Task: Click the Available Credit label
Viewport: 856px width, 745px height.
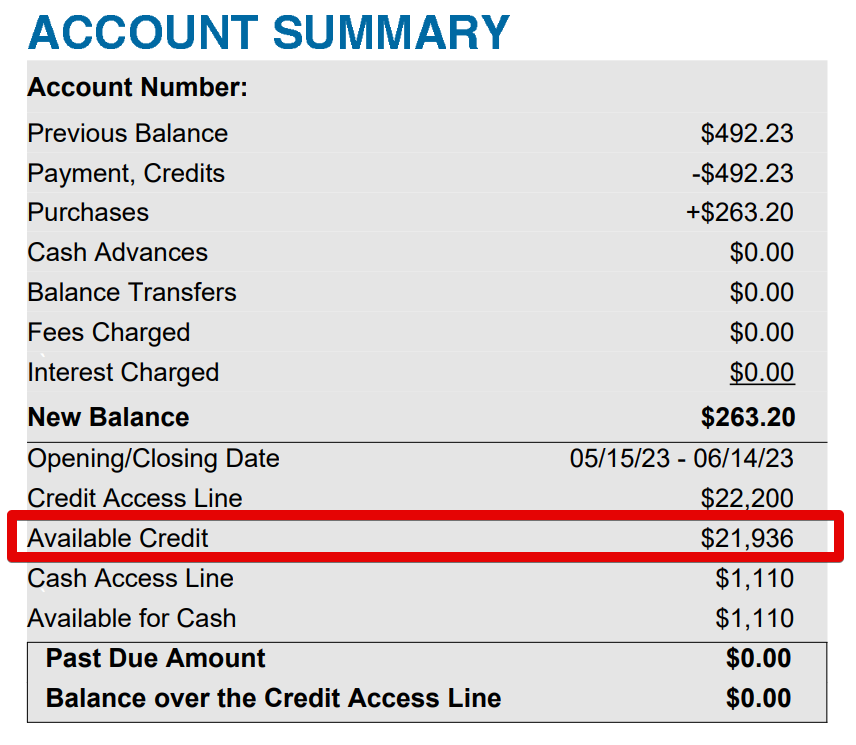Action: pyautogui.click(x=118, y=538)
